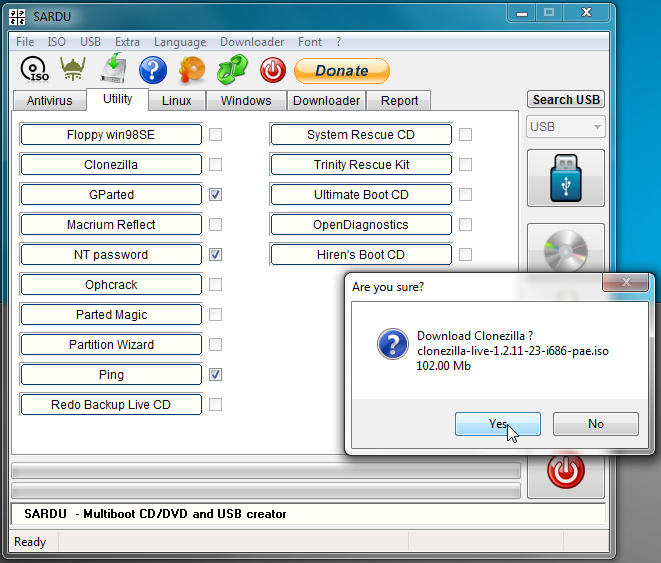The height and width of the screenshot is (563, 661).
Task: Toggle the Floppy win98SE checkbox
Action: (x=215, y=135)
